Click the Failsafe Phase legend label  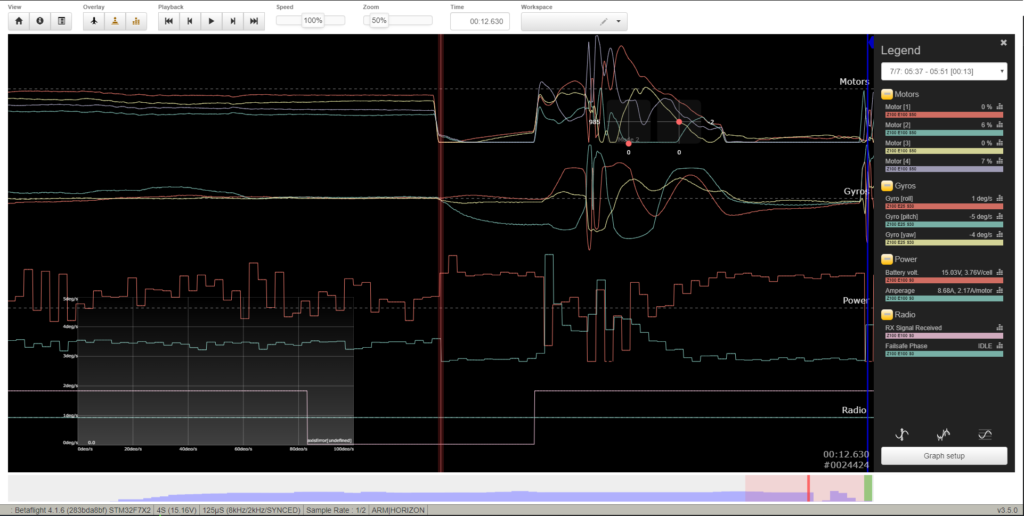(x=906, y=346)
